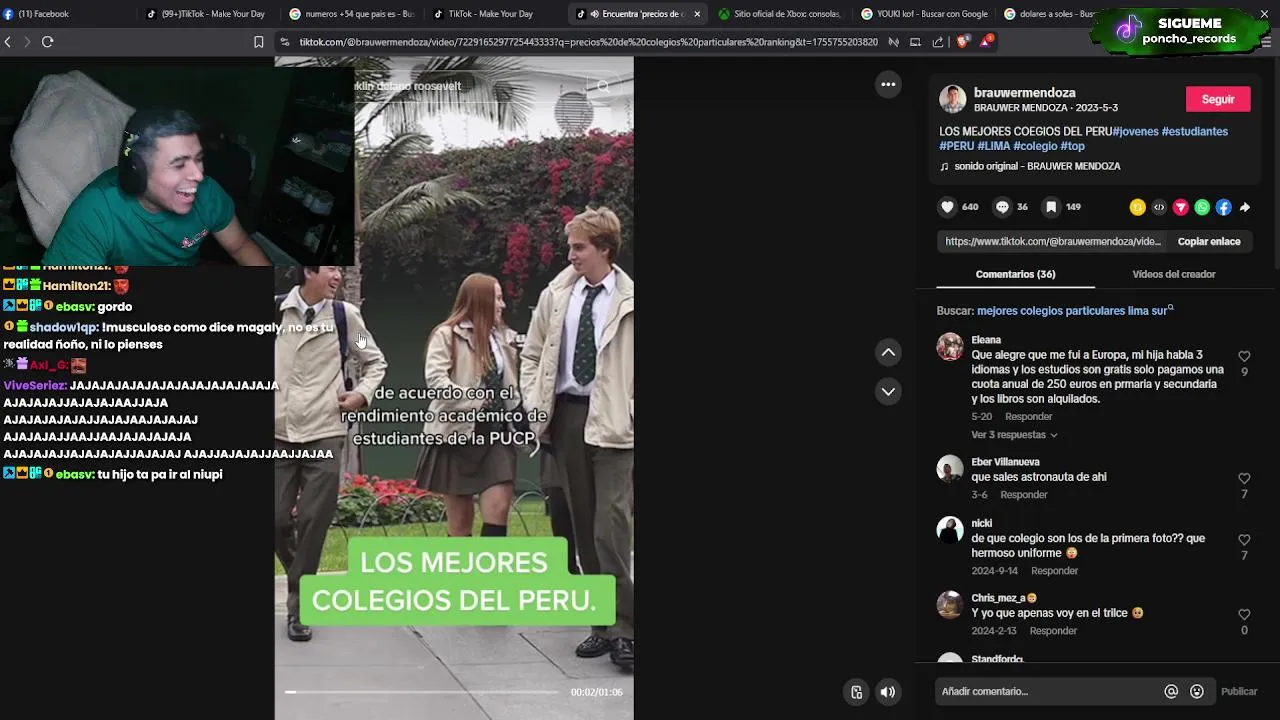Reply to Eber Villanueva's comment
This screenshot has width=1280, height=720.
tap(1024, 495)
